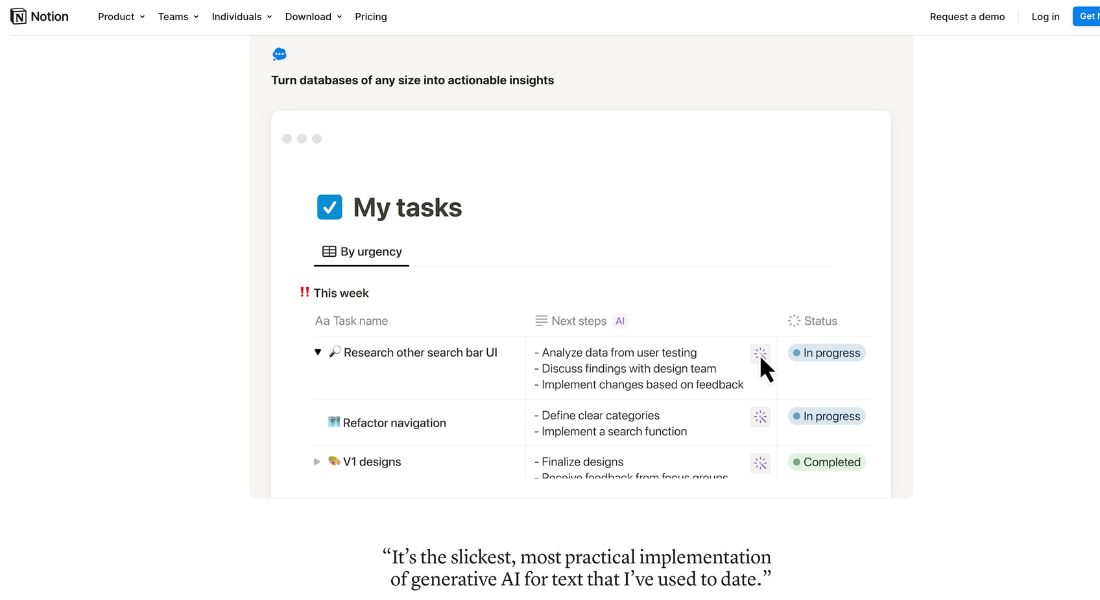Image resolution: width=1100 pixels, height=600 pixels.
Task: Click the blue AI sparkle icon above the heading
Action: [280, 53]
